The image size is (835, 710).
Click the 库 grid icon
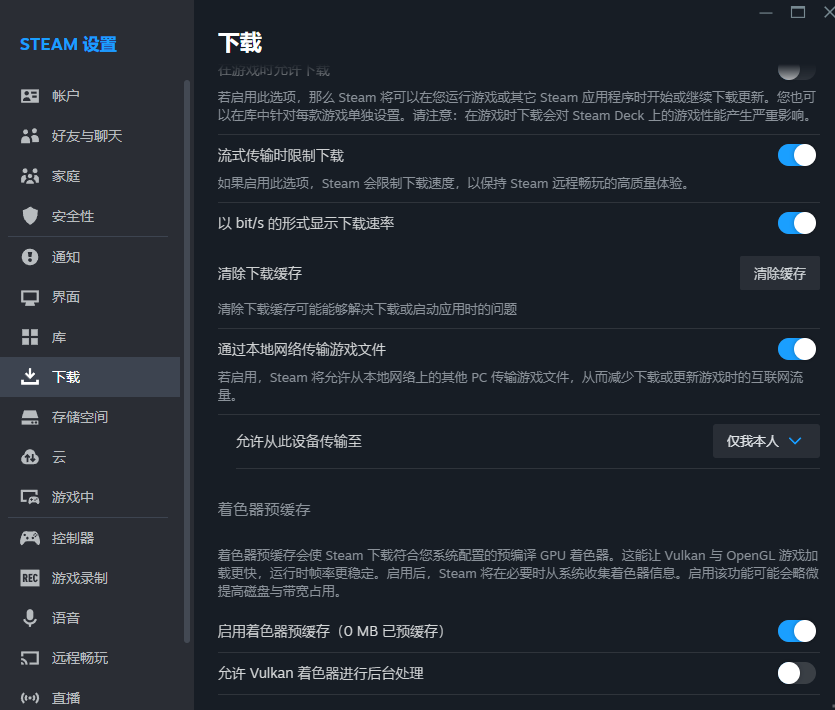pos(30,337)
